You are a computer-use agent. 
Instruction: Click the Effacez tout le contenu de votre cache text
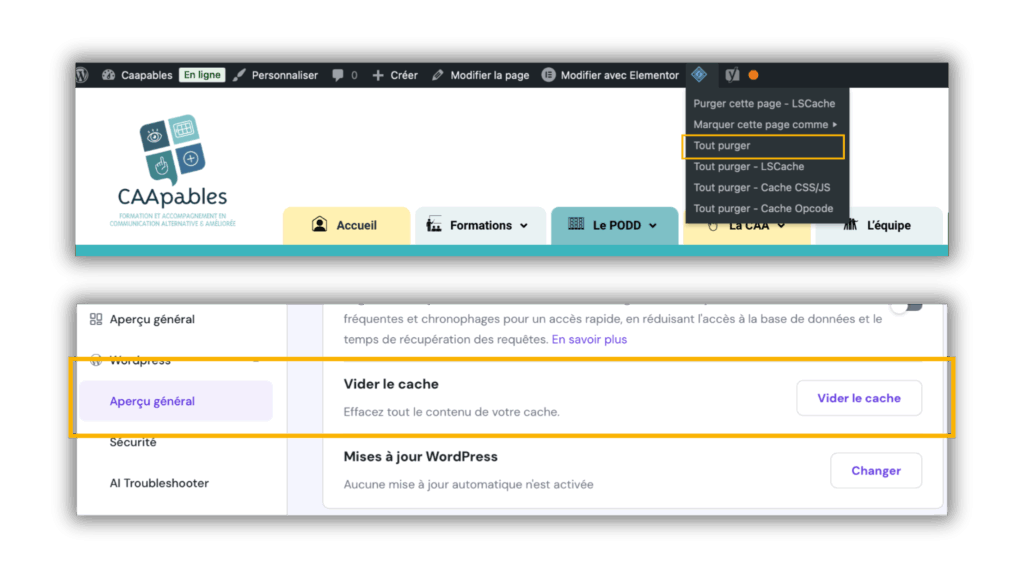pyautogui.click(x=451, y=412)
